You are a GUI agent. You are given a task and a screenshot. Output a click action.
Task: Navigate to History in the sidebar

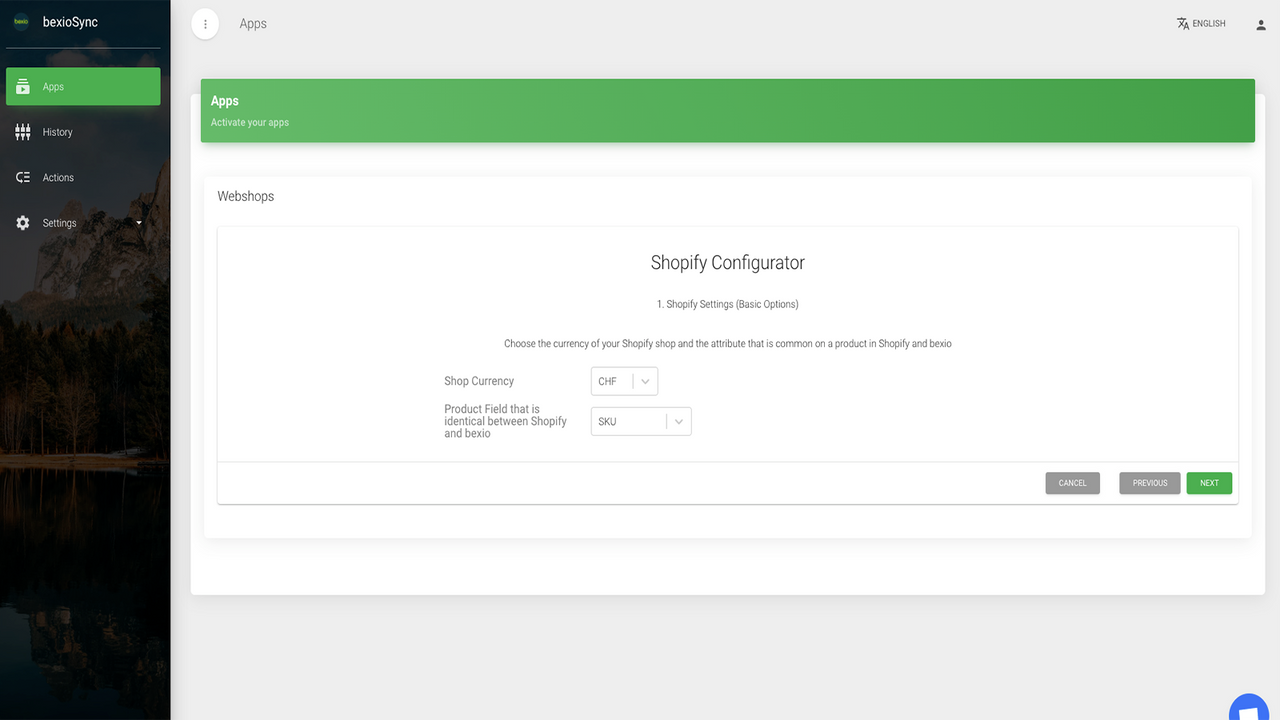coord(57,131)
